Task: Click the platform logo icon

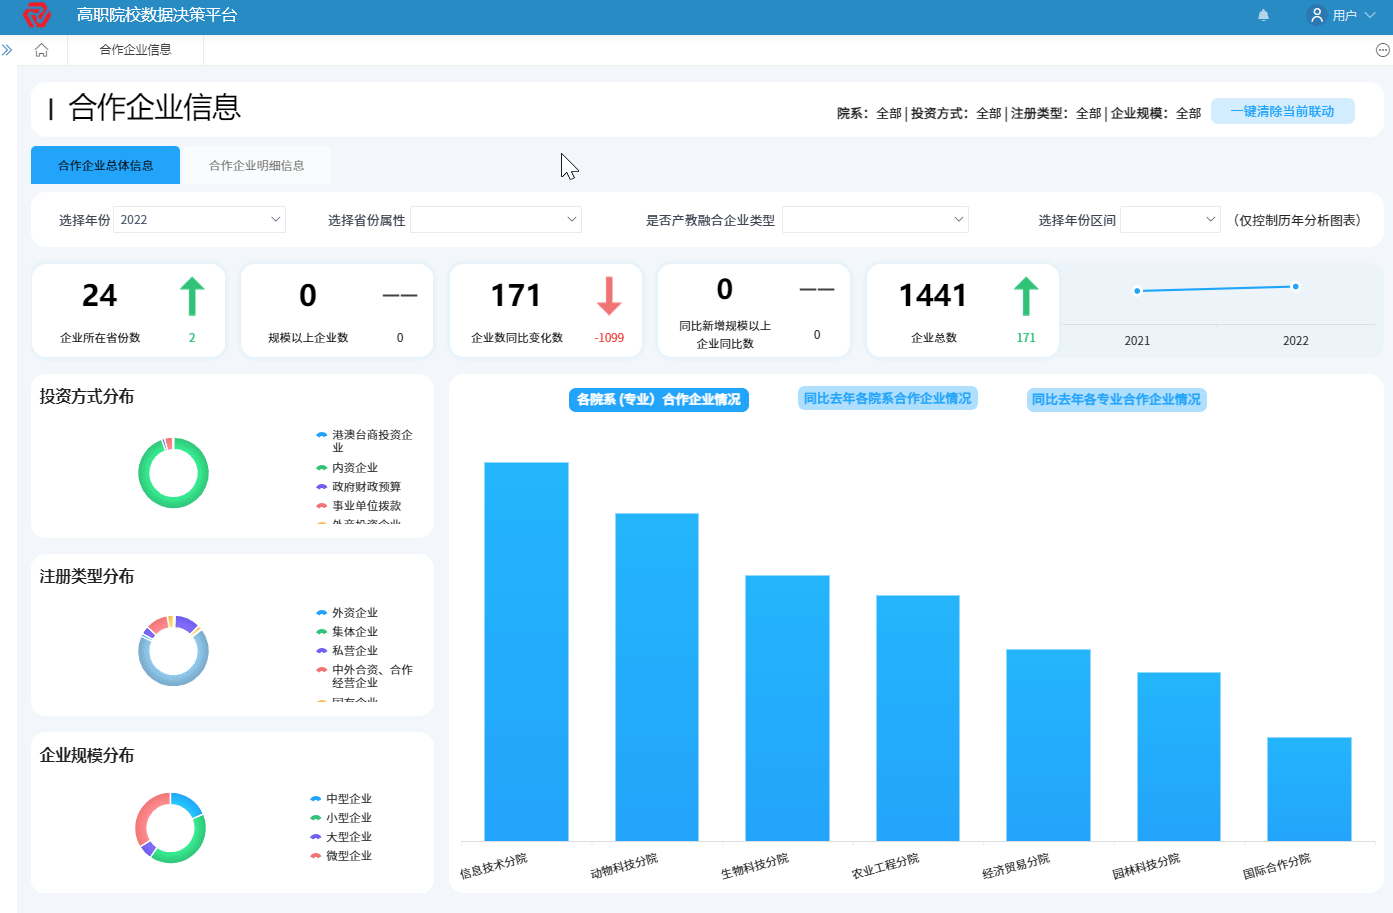Action: coord(37,15)
